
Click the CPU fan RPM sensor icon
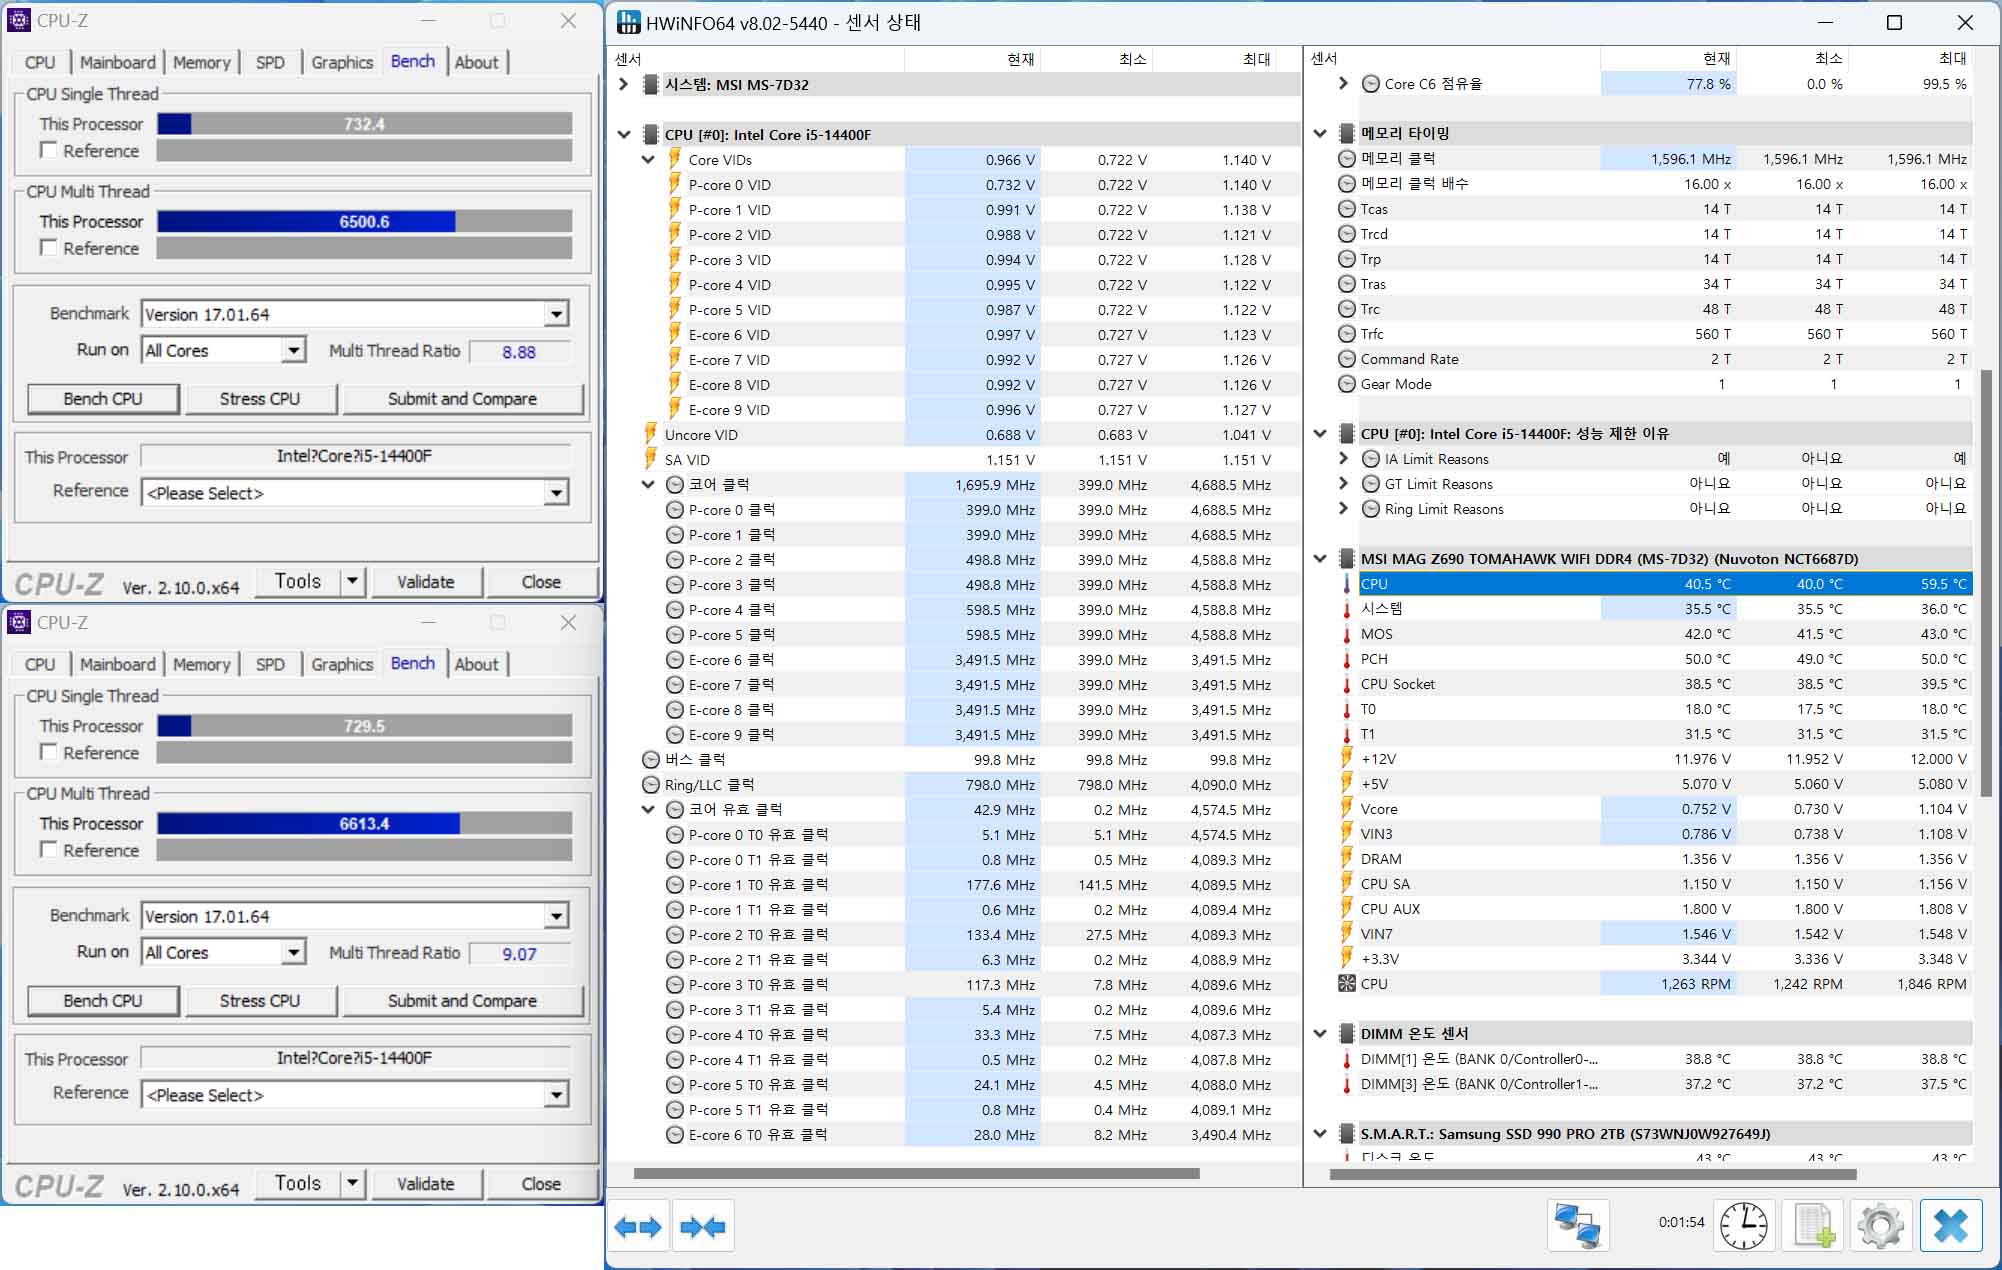1347,984
